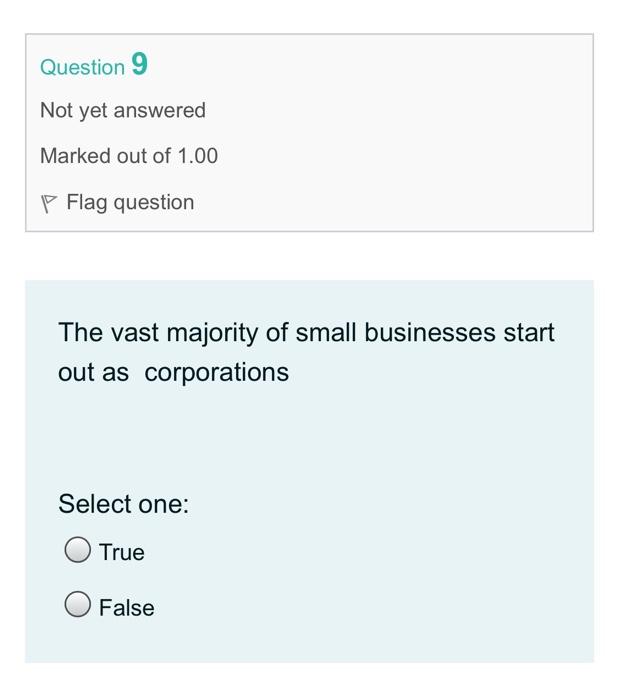Click the word 'Question' in the info box
This screenshot has width=619, height=700.
tap(82, 67)
